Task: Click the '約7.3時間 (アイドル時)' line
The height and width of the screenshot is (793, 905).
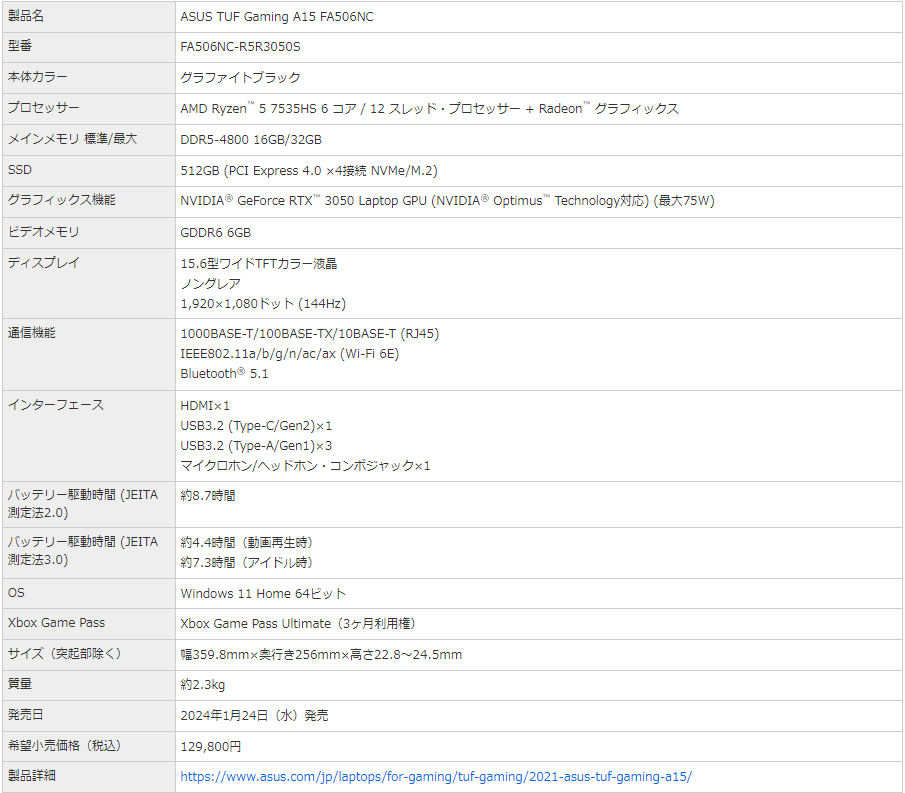Action: [246, 563]
